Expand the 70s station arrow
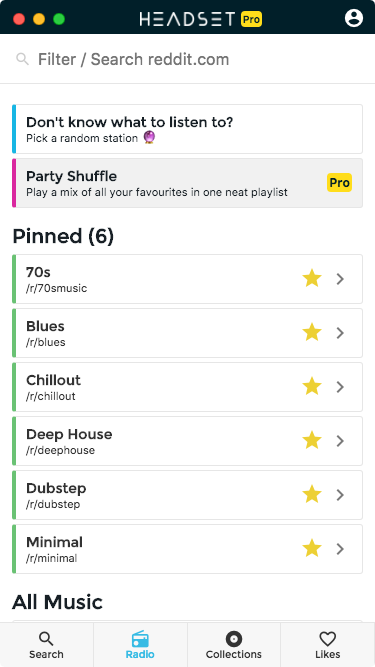The height and width of the screenshot is (667, 375). pyautogui.click(x=340, y=279)
